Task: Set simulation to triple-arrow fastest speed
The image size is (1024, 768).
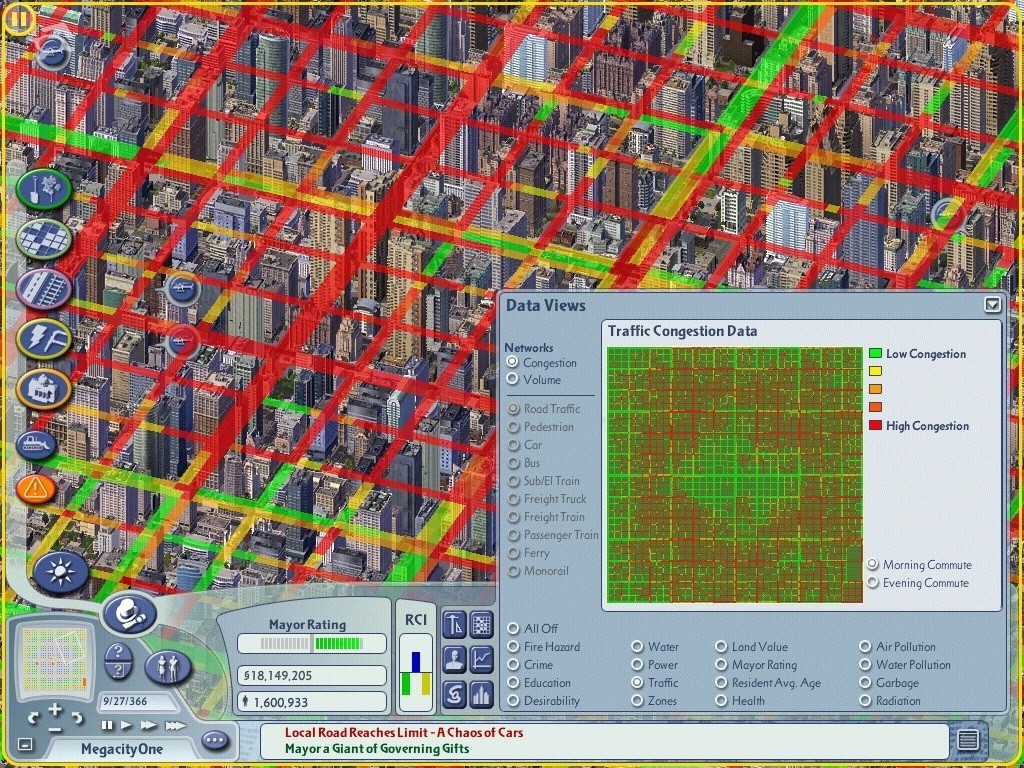Action: pos(175,725)
